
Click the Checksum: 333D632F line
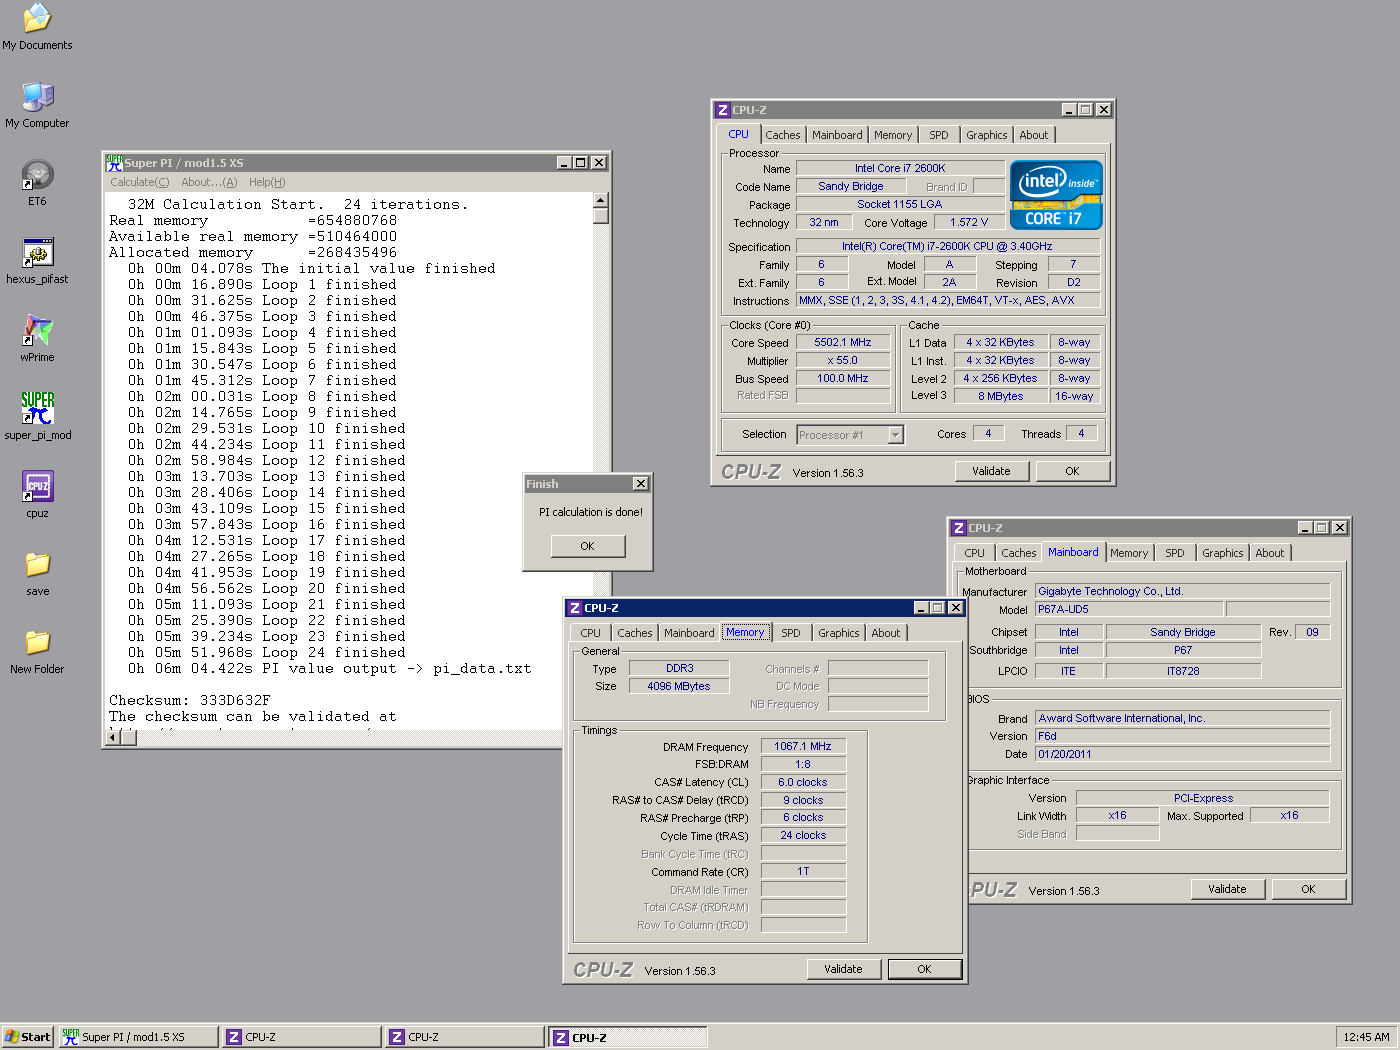click(x=190, y=700)
